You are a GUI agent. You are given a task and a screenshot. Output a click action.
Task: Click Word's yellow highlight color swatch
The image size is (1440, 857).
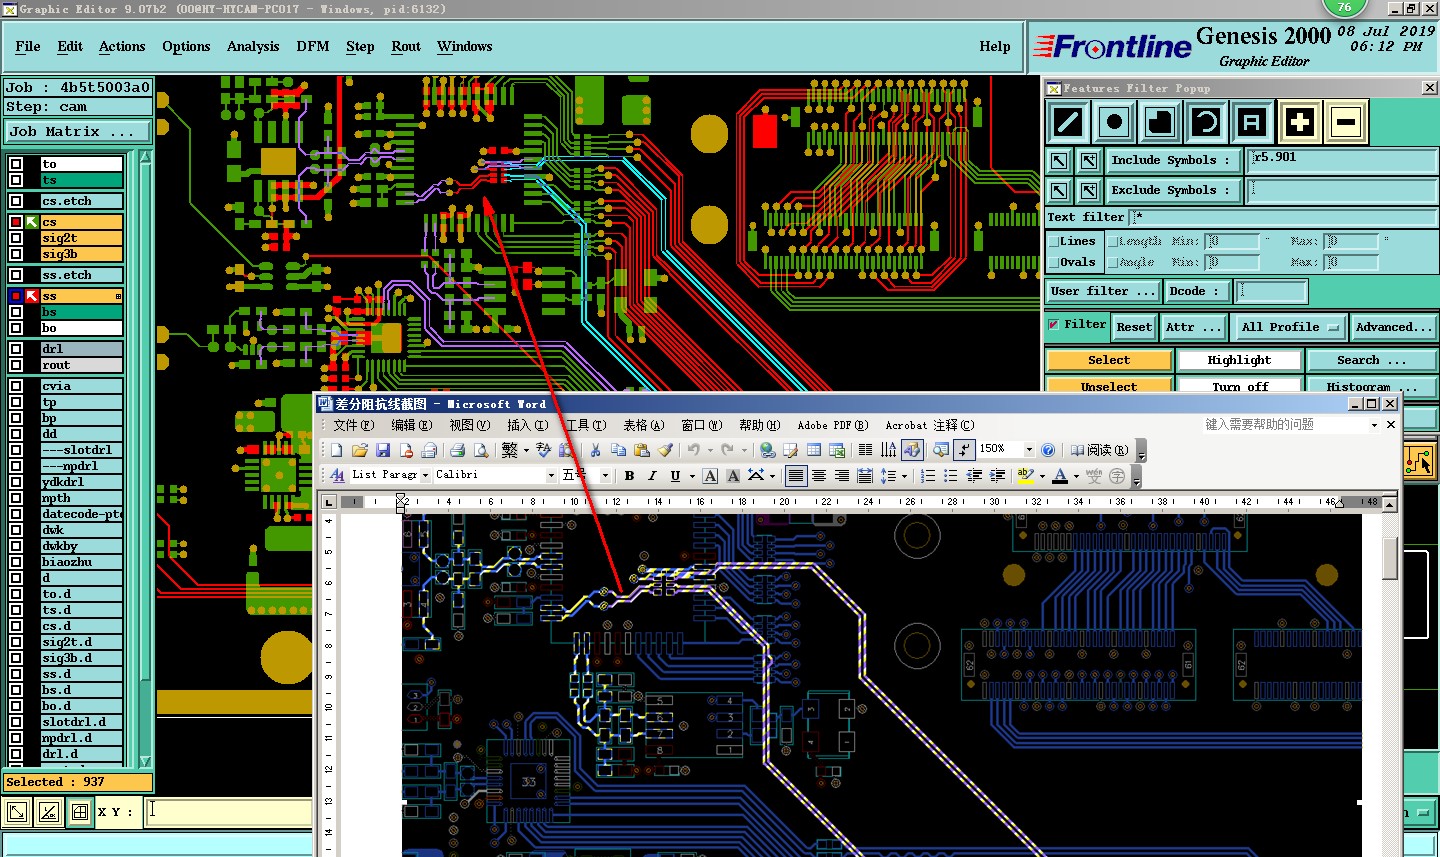pos(1025,476)
